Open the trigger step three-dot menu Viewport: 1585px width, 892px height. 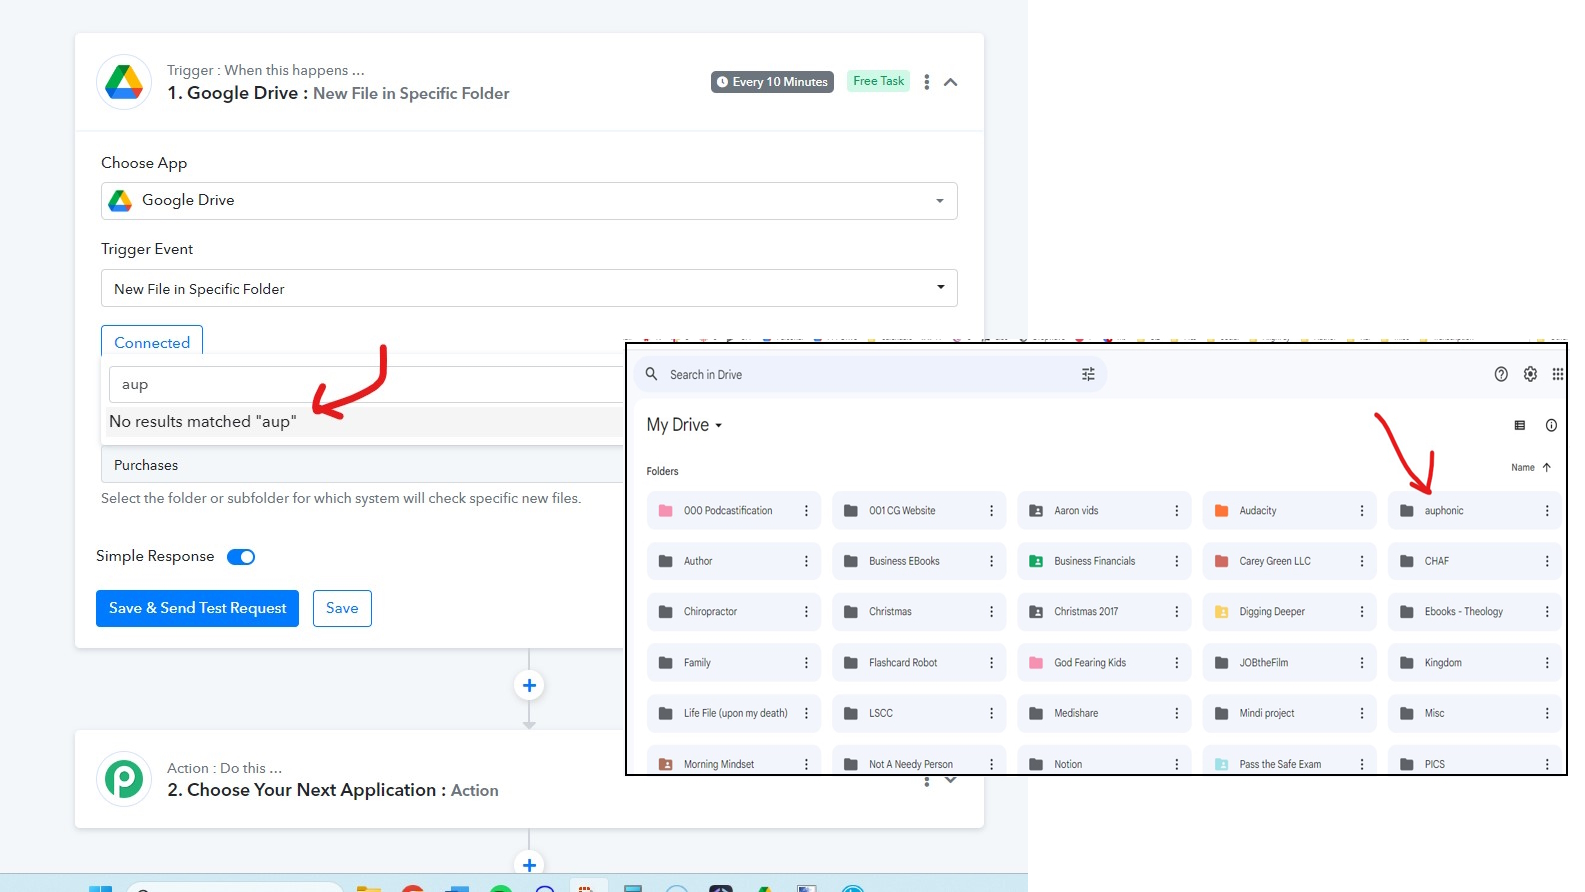click(x=927, y=82)
